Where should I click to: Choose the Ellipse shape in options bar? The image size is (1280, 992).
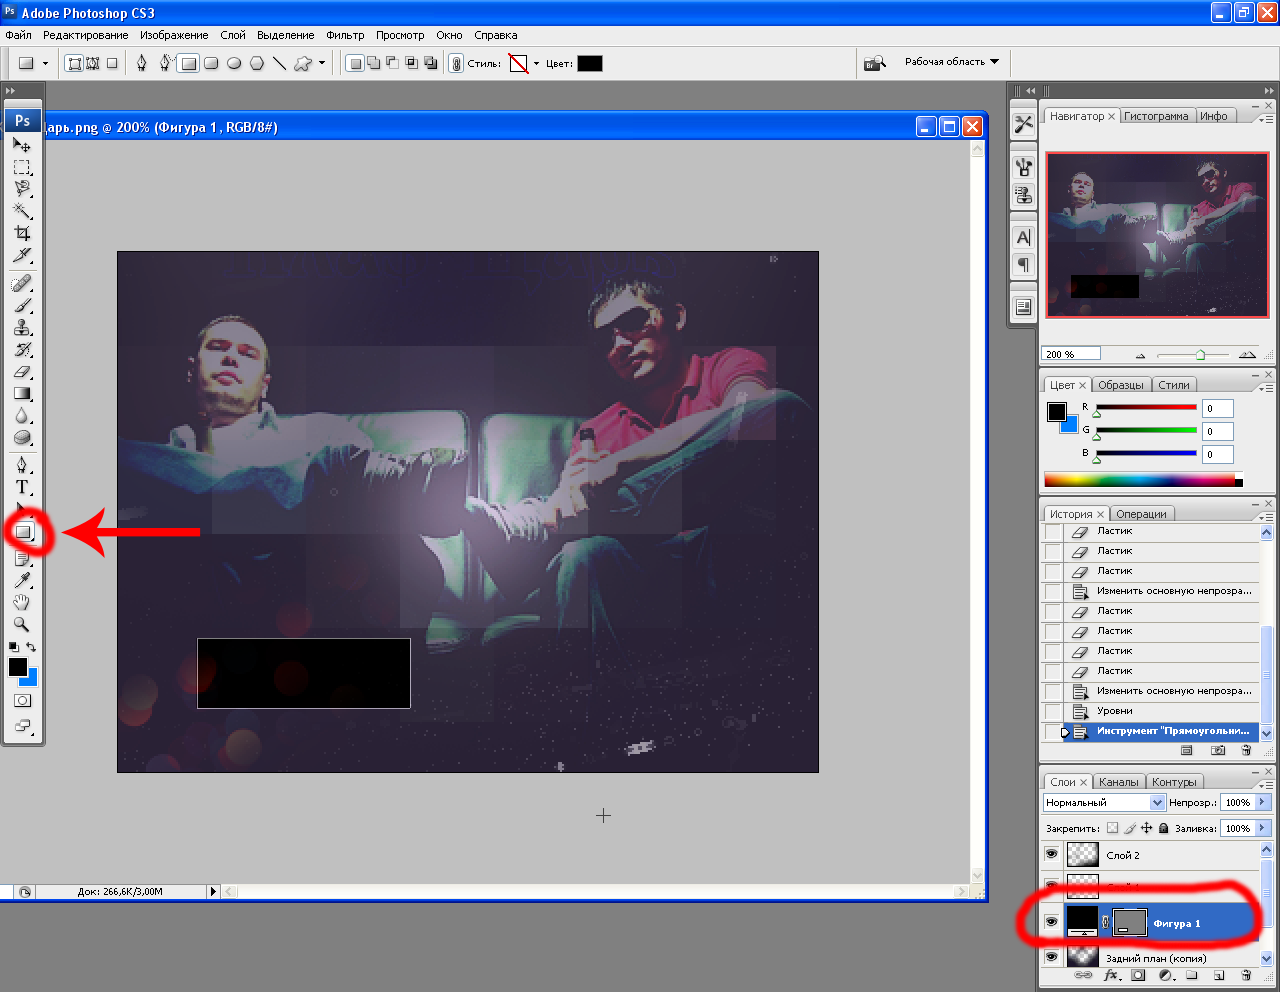234,63
